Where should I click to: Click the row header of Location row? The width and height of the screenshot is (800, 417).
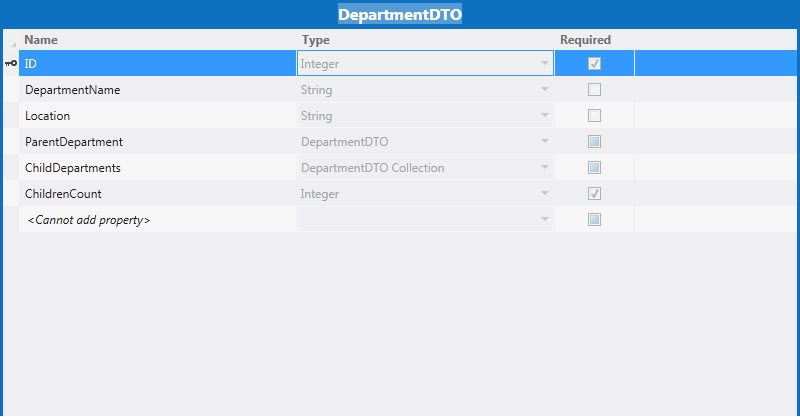point(11,116)
